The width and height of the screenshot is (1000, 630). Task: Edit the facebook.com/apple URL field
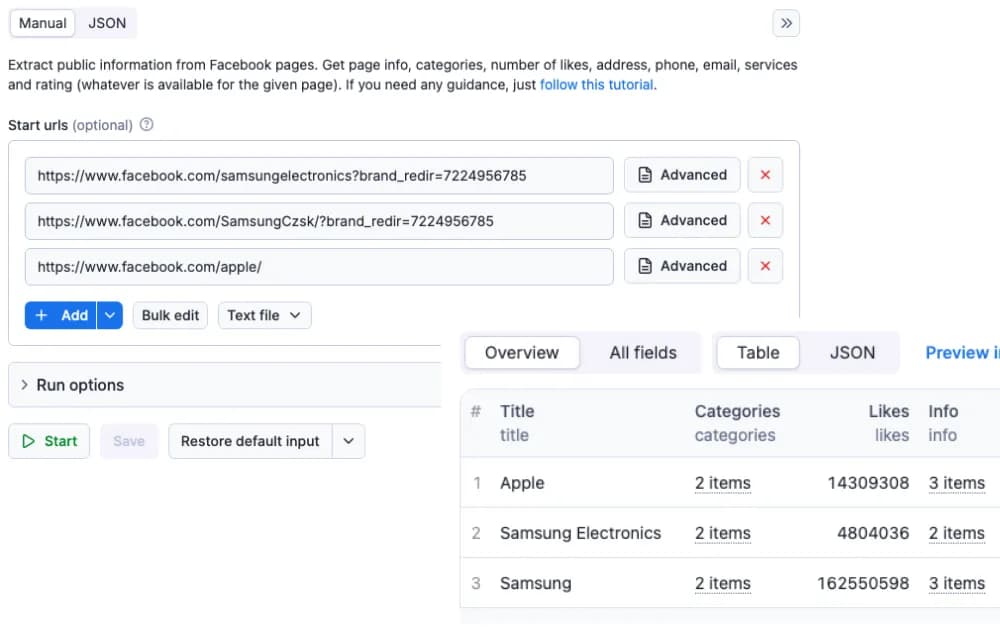(319, 267)
